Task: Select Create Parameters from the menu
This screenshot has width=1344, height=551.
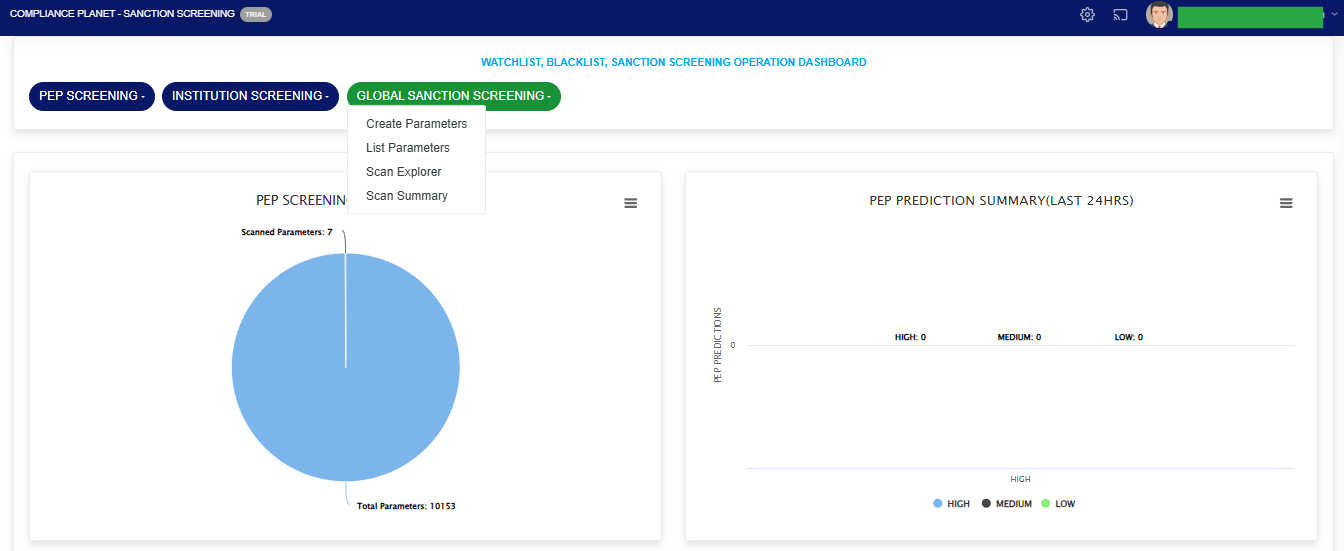Action: point(416,124)
